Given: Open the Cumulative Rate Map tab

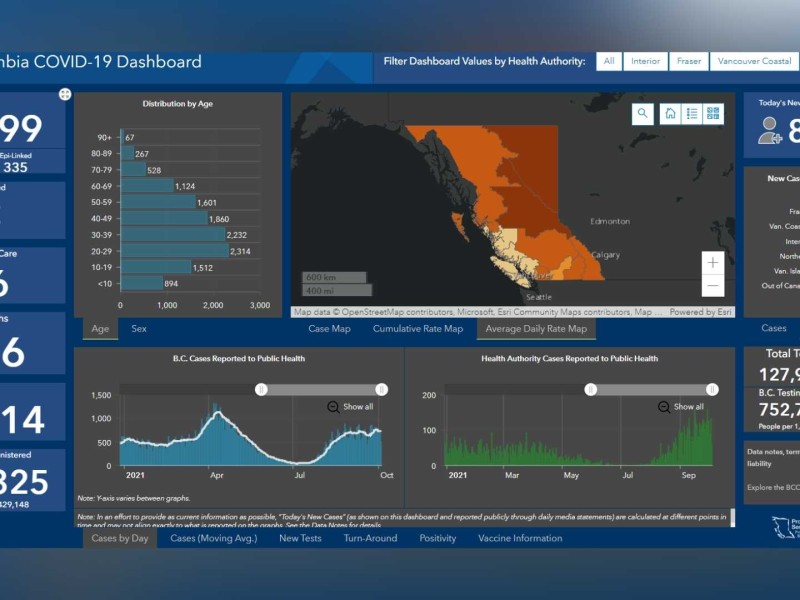Looking at the screenshot, I should click(418, 328).
